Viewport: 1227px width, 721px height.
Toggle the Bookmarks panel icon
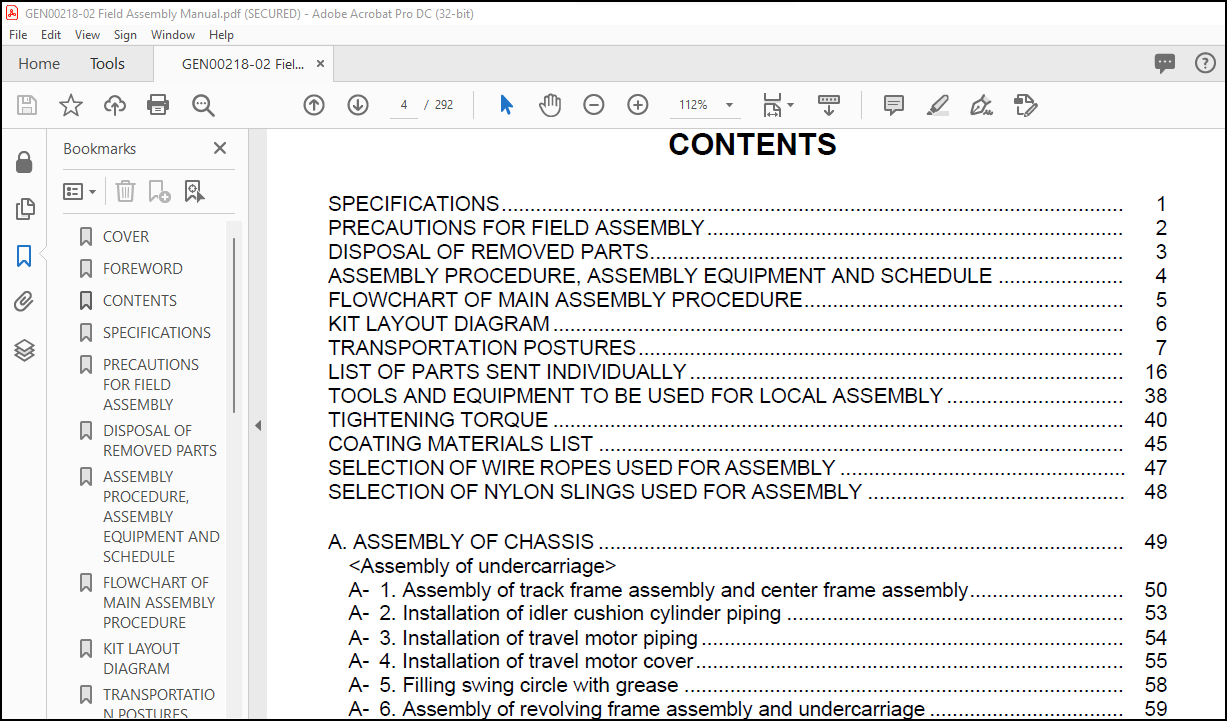coord(24,256)
